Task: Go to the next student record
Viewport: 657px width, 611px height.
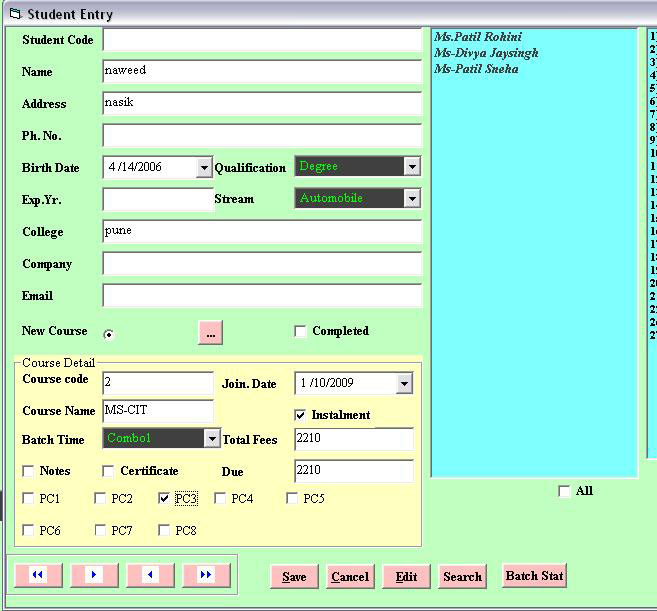Action: click(94, 575)
